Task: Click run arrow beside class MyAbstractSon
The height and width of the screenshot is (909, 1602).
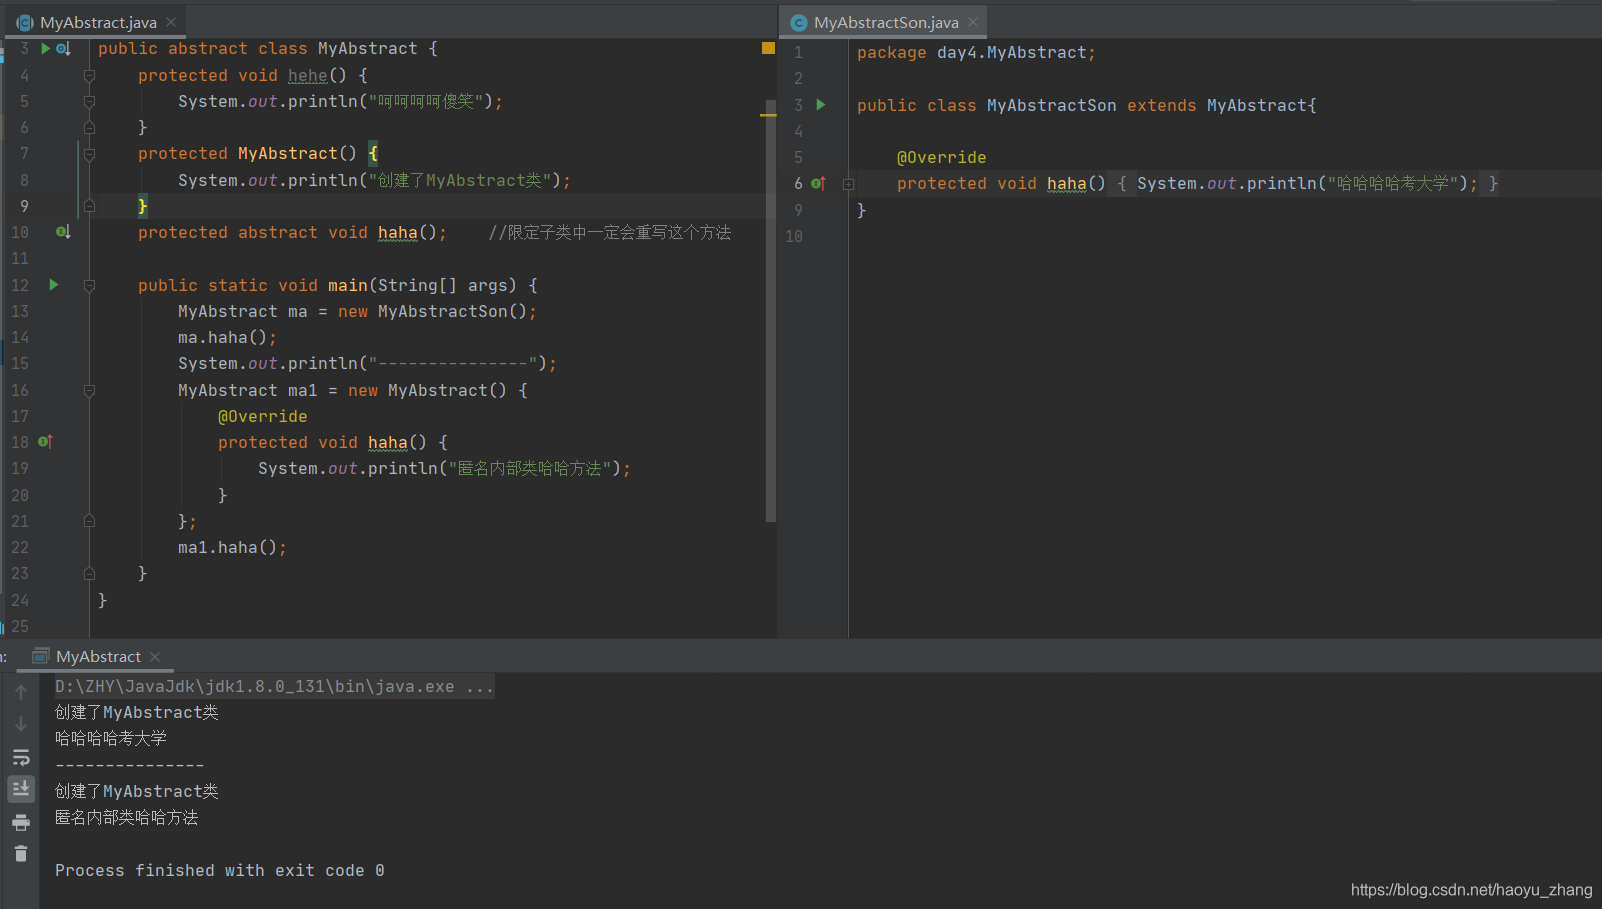Action: pyautogui.click(x=821, y=105)
